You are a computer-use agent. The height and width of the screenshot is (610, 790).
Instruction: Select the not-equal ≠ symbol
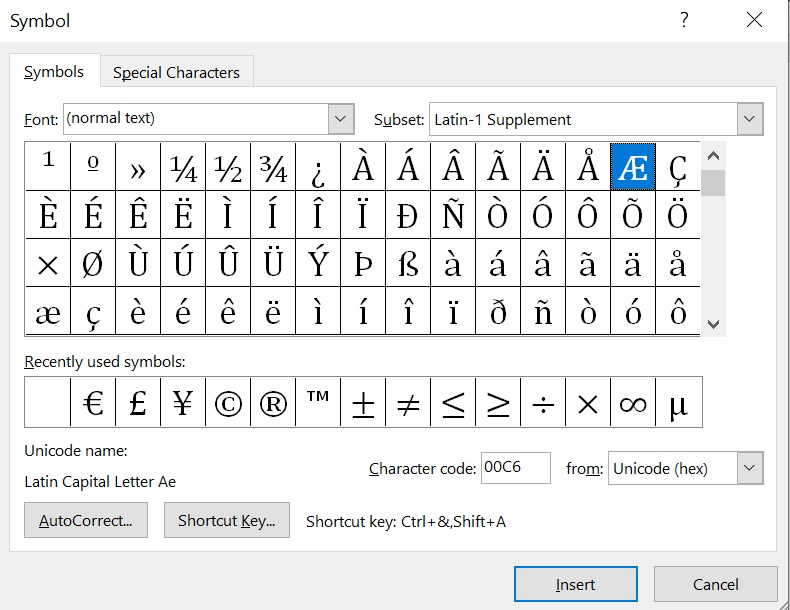pyautogui.click(x=408, y=402)
